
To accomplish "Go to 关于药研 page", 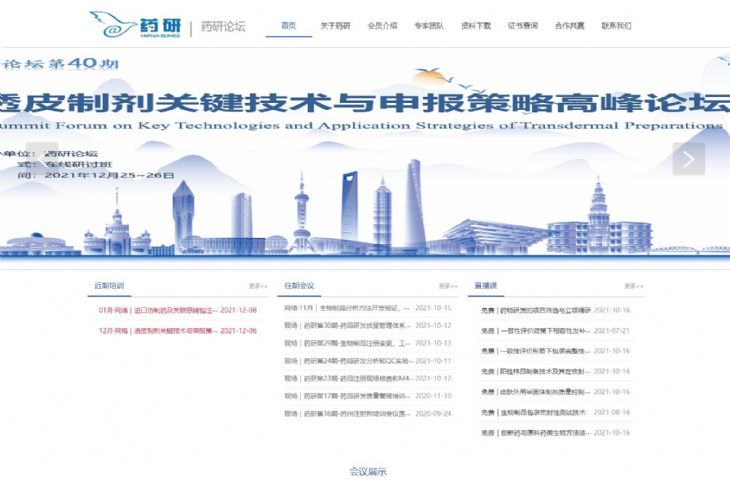I will coord(335,26).
